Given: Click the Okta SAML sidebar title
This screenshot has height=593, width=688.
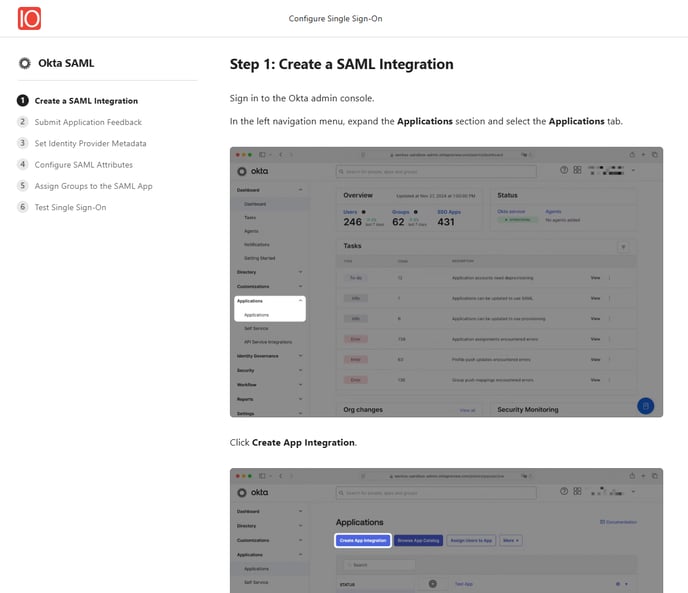Looking at the screenshot, I should pos(66,63).
